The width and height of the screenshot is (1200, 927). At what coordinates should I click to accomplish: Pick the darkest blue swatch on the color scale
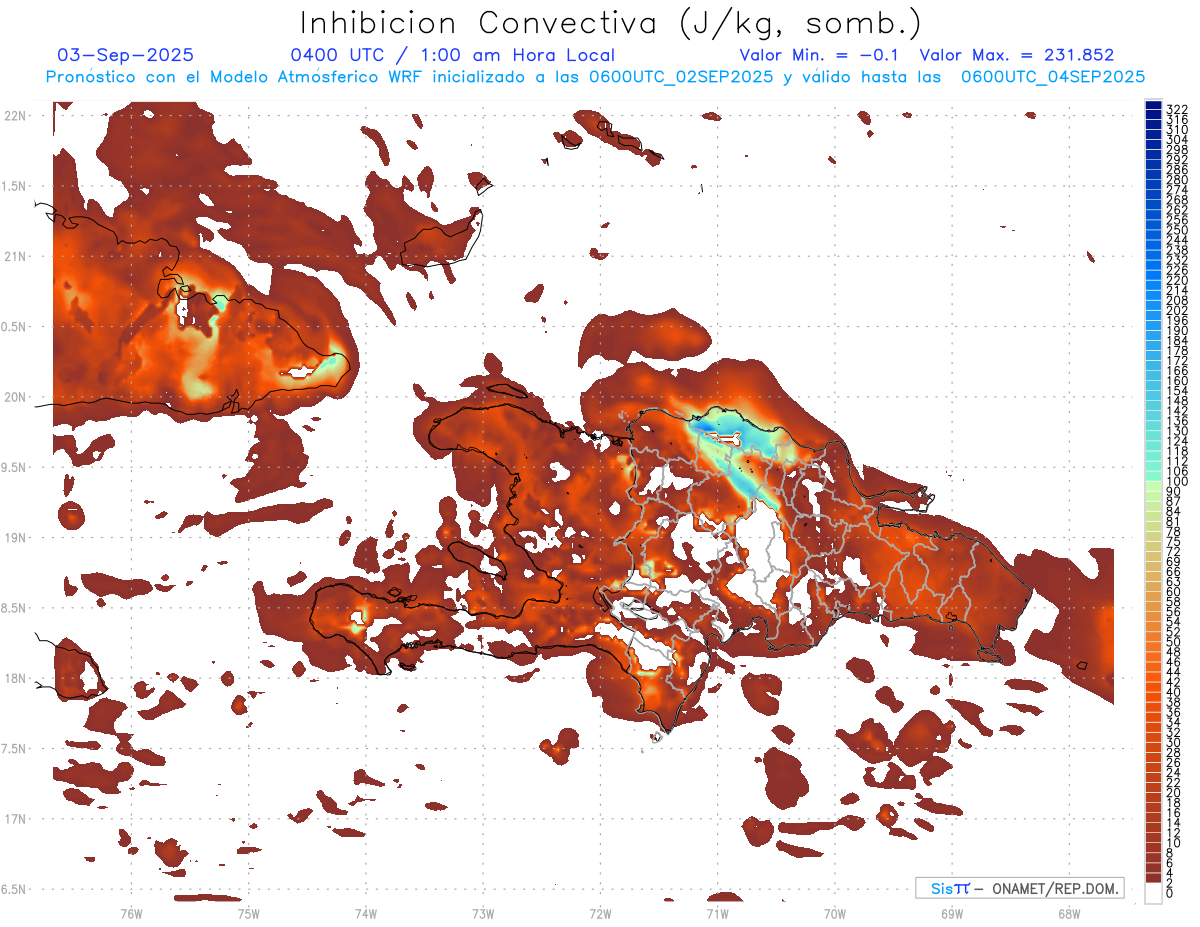1153,105
